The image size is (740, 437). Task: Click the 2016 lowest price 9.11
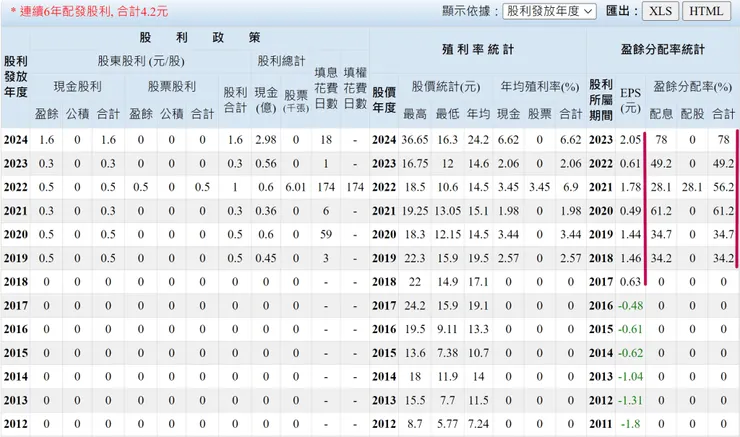point(447,329)
